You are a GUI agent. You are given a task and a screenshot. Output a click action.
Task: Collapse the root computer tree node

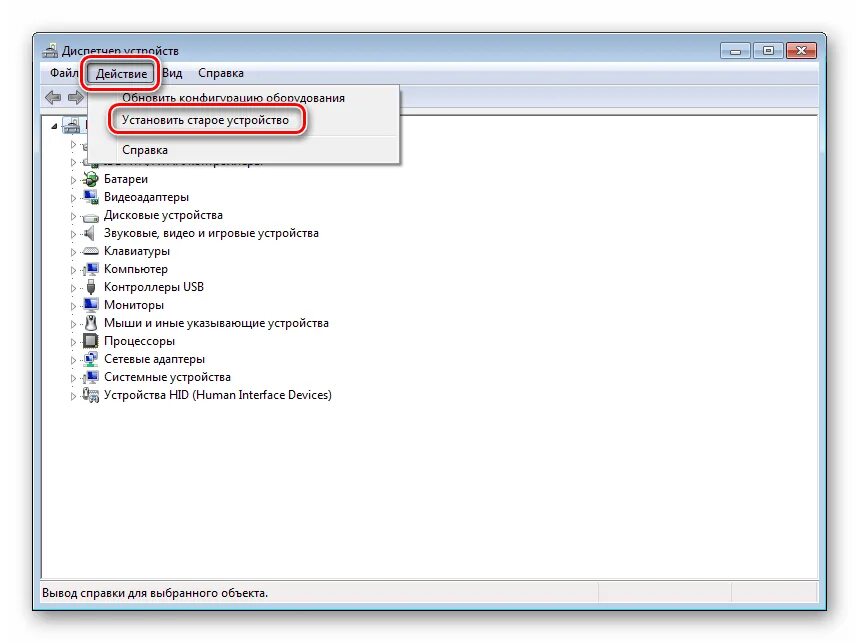[x=54, y=127]
